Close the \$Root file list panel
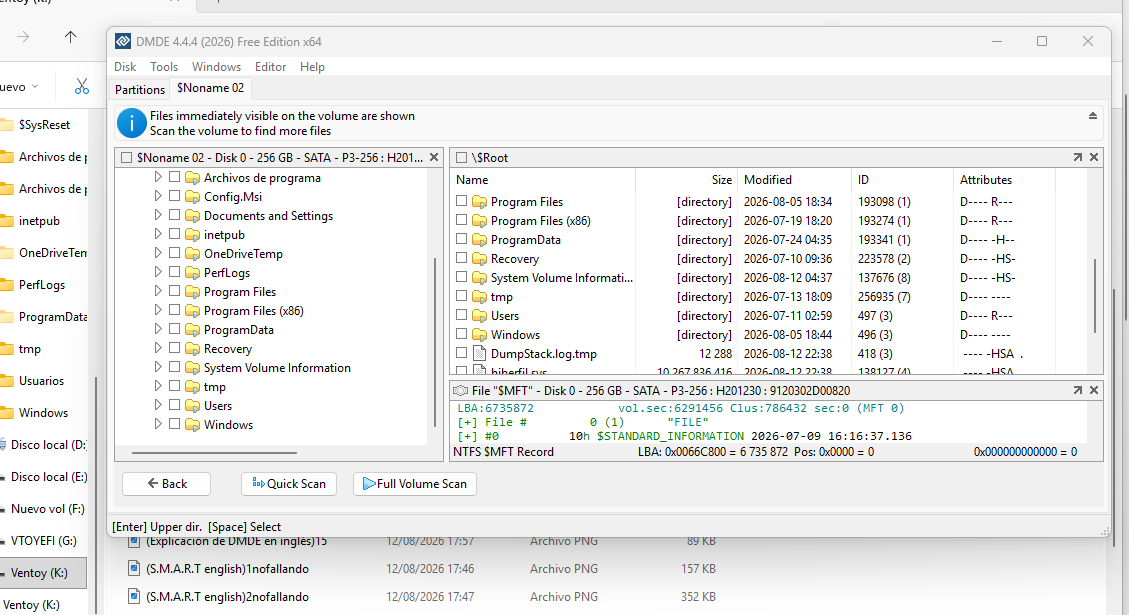The height and width of the screenshot is (615, 1129). pos(1094,157)
